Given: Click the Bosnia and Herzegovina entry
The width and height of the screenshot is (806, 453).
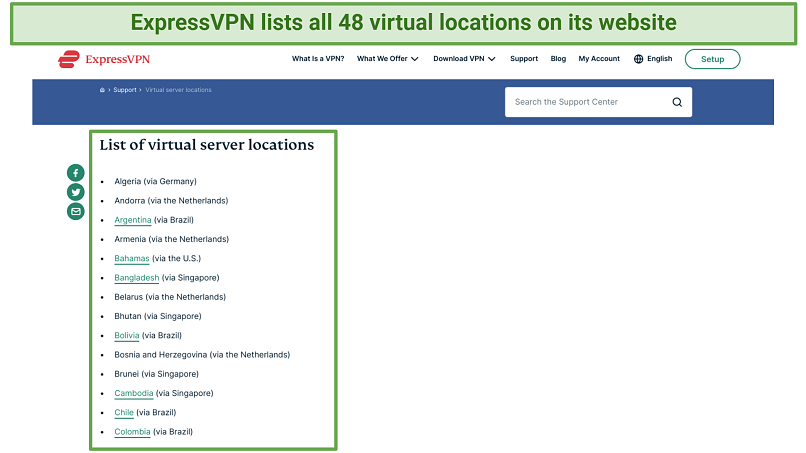Looking at the screenshot, I should click(x=202, y=355).
